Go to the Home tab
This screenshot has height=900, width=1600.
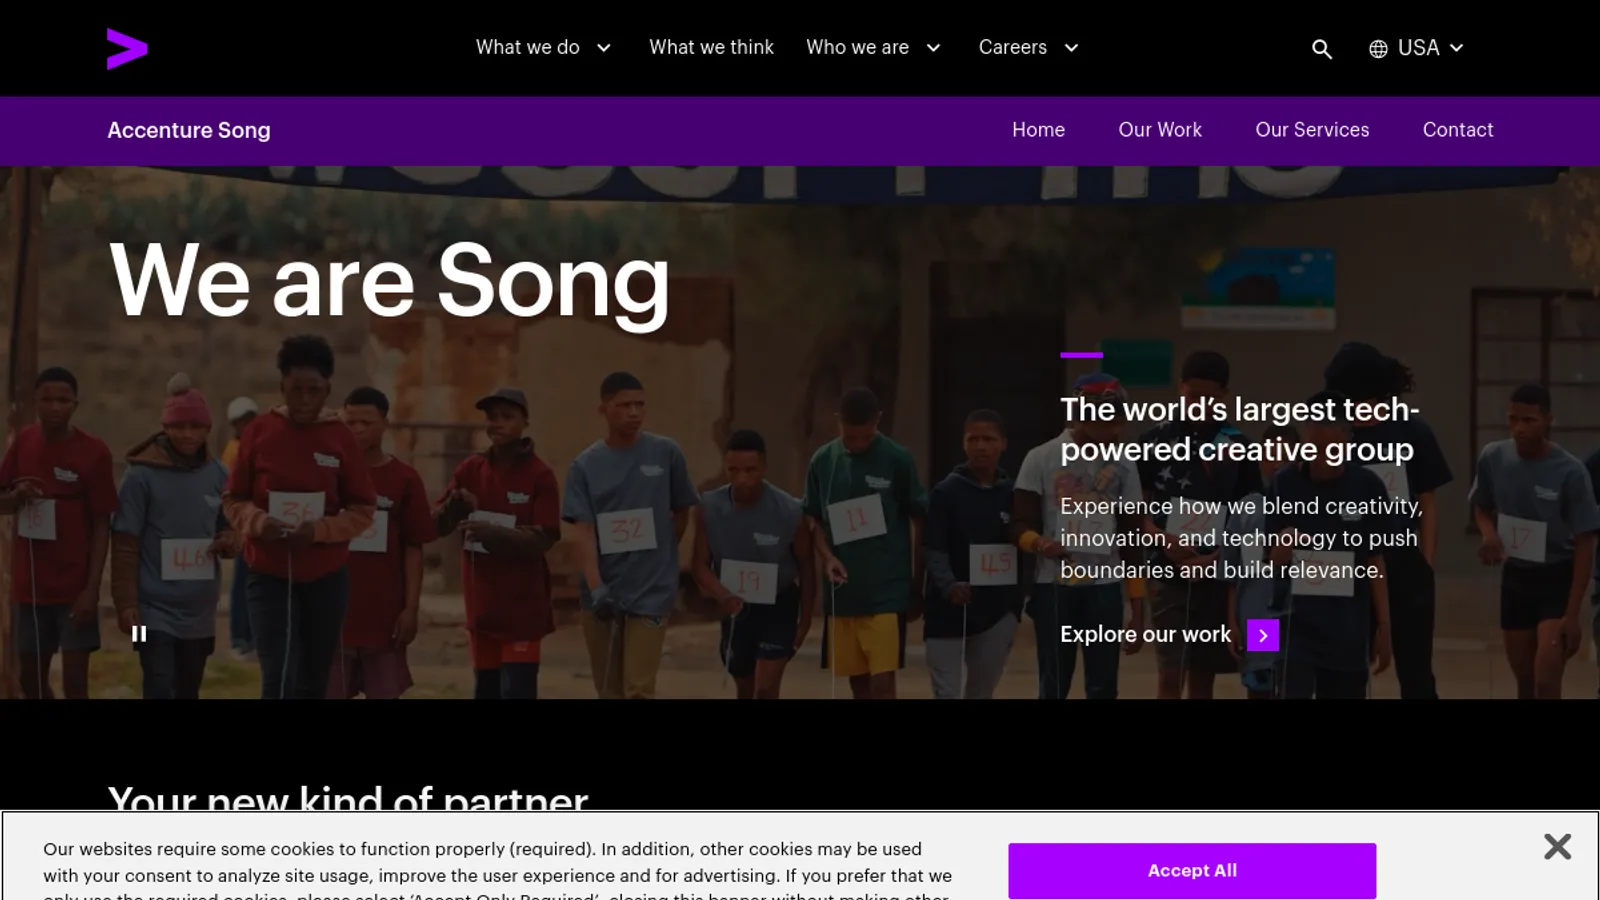[x=1038, y=130]
